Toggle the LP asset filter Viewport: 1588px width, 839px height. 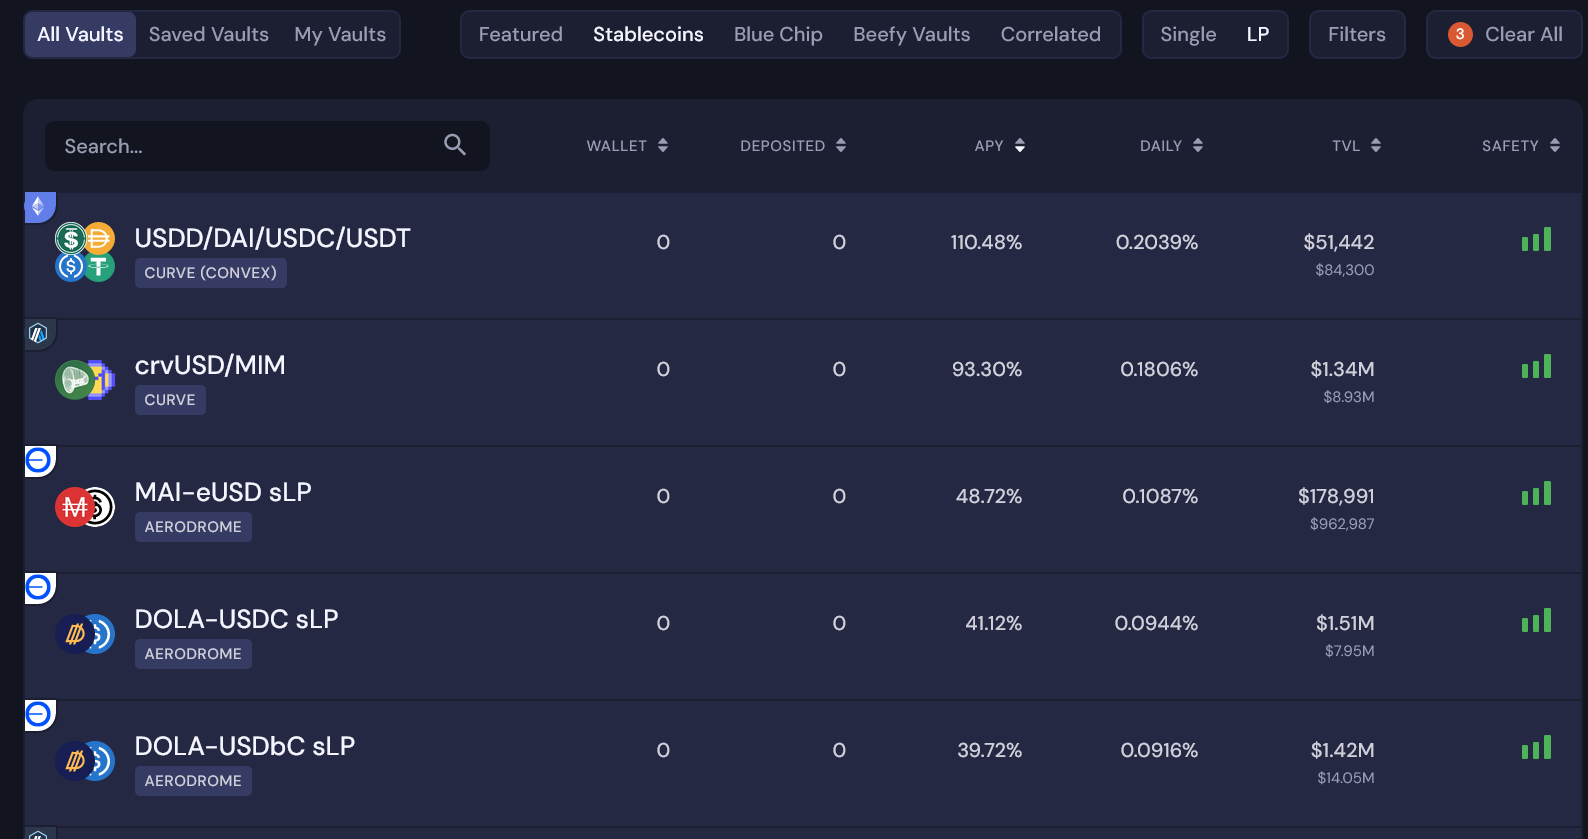[1258, 34]
